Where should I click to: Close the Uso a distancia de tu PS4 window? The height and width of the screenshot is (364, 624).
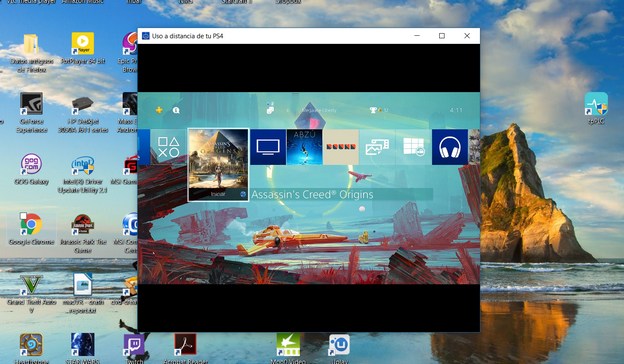tap(467, 36)
